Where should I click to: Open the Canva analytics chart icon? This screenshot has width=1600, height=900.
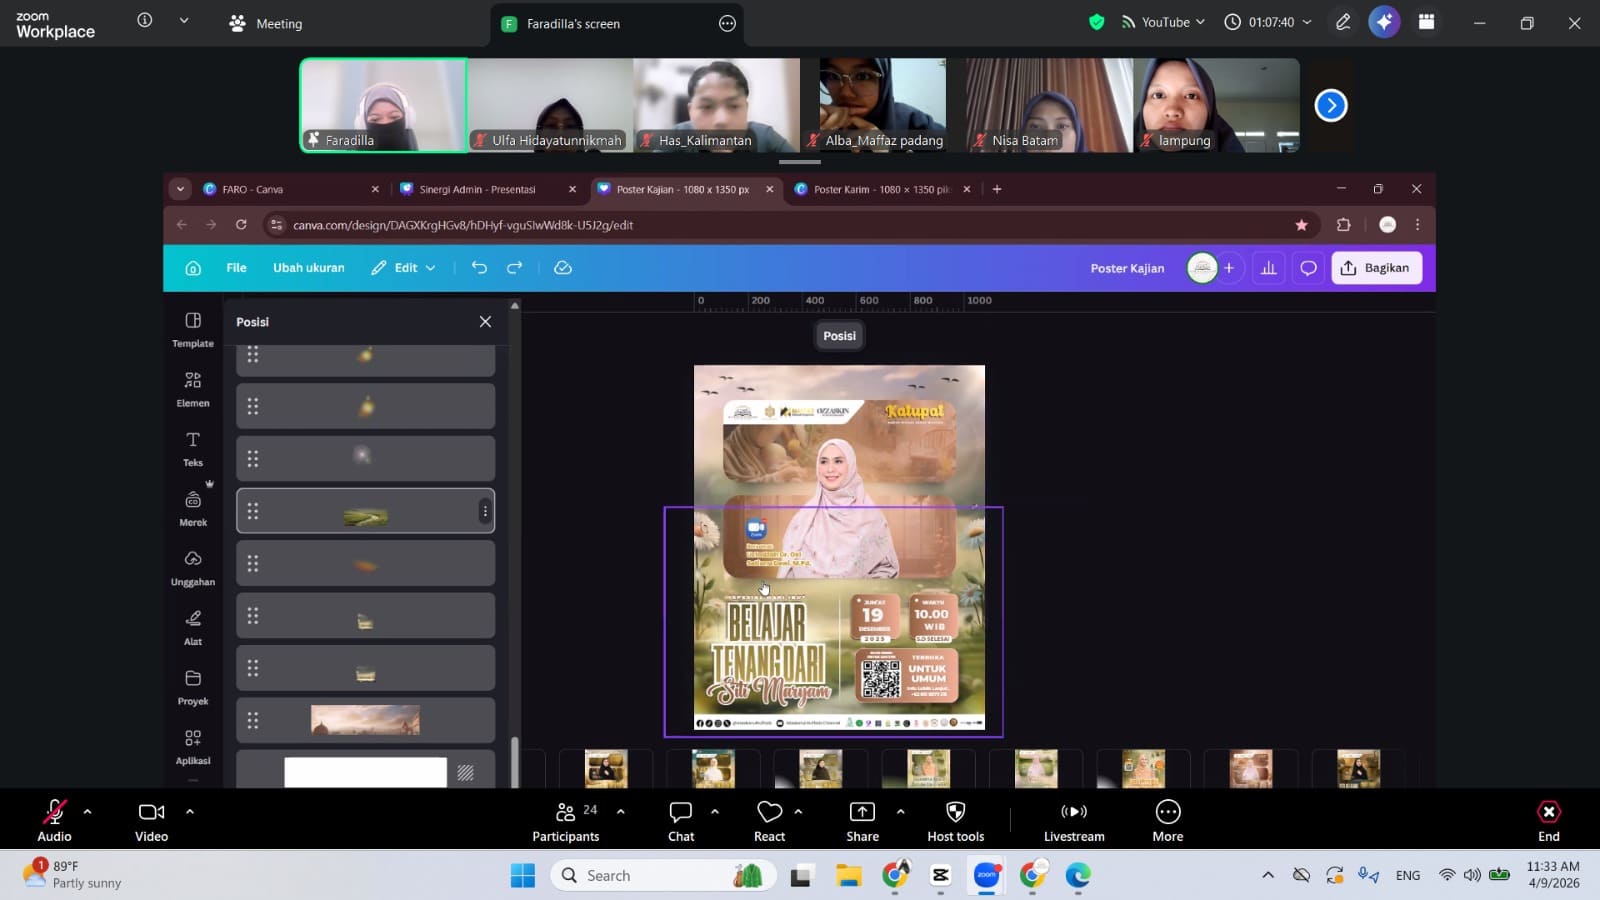(x=1269, y=268)
